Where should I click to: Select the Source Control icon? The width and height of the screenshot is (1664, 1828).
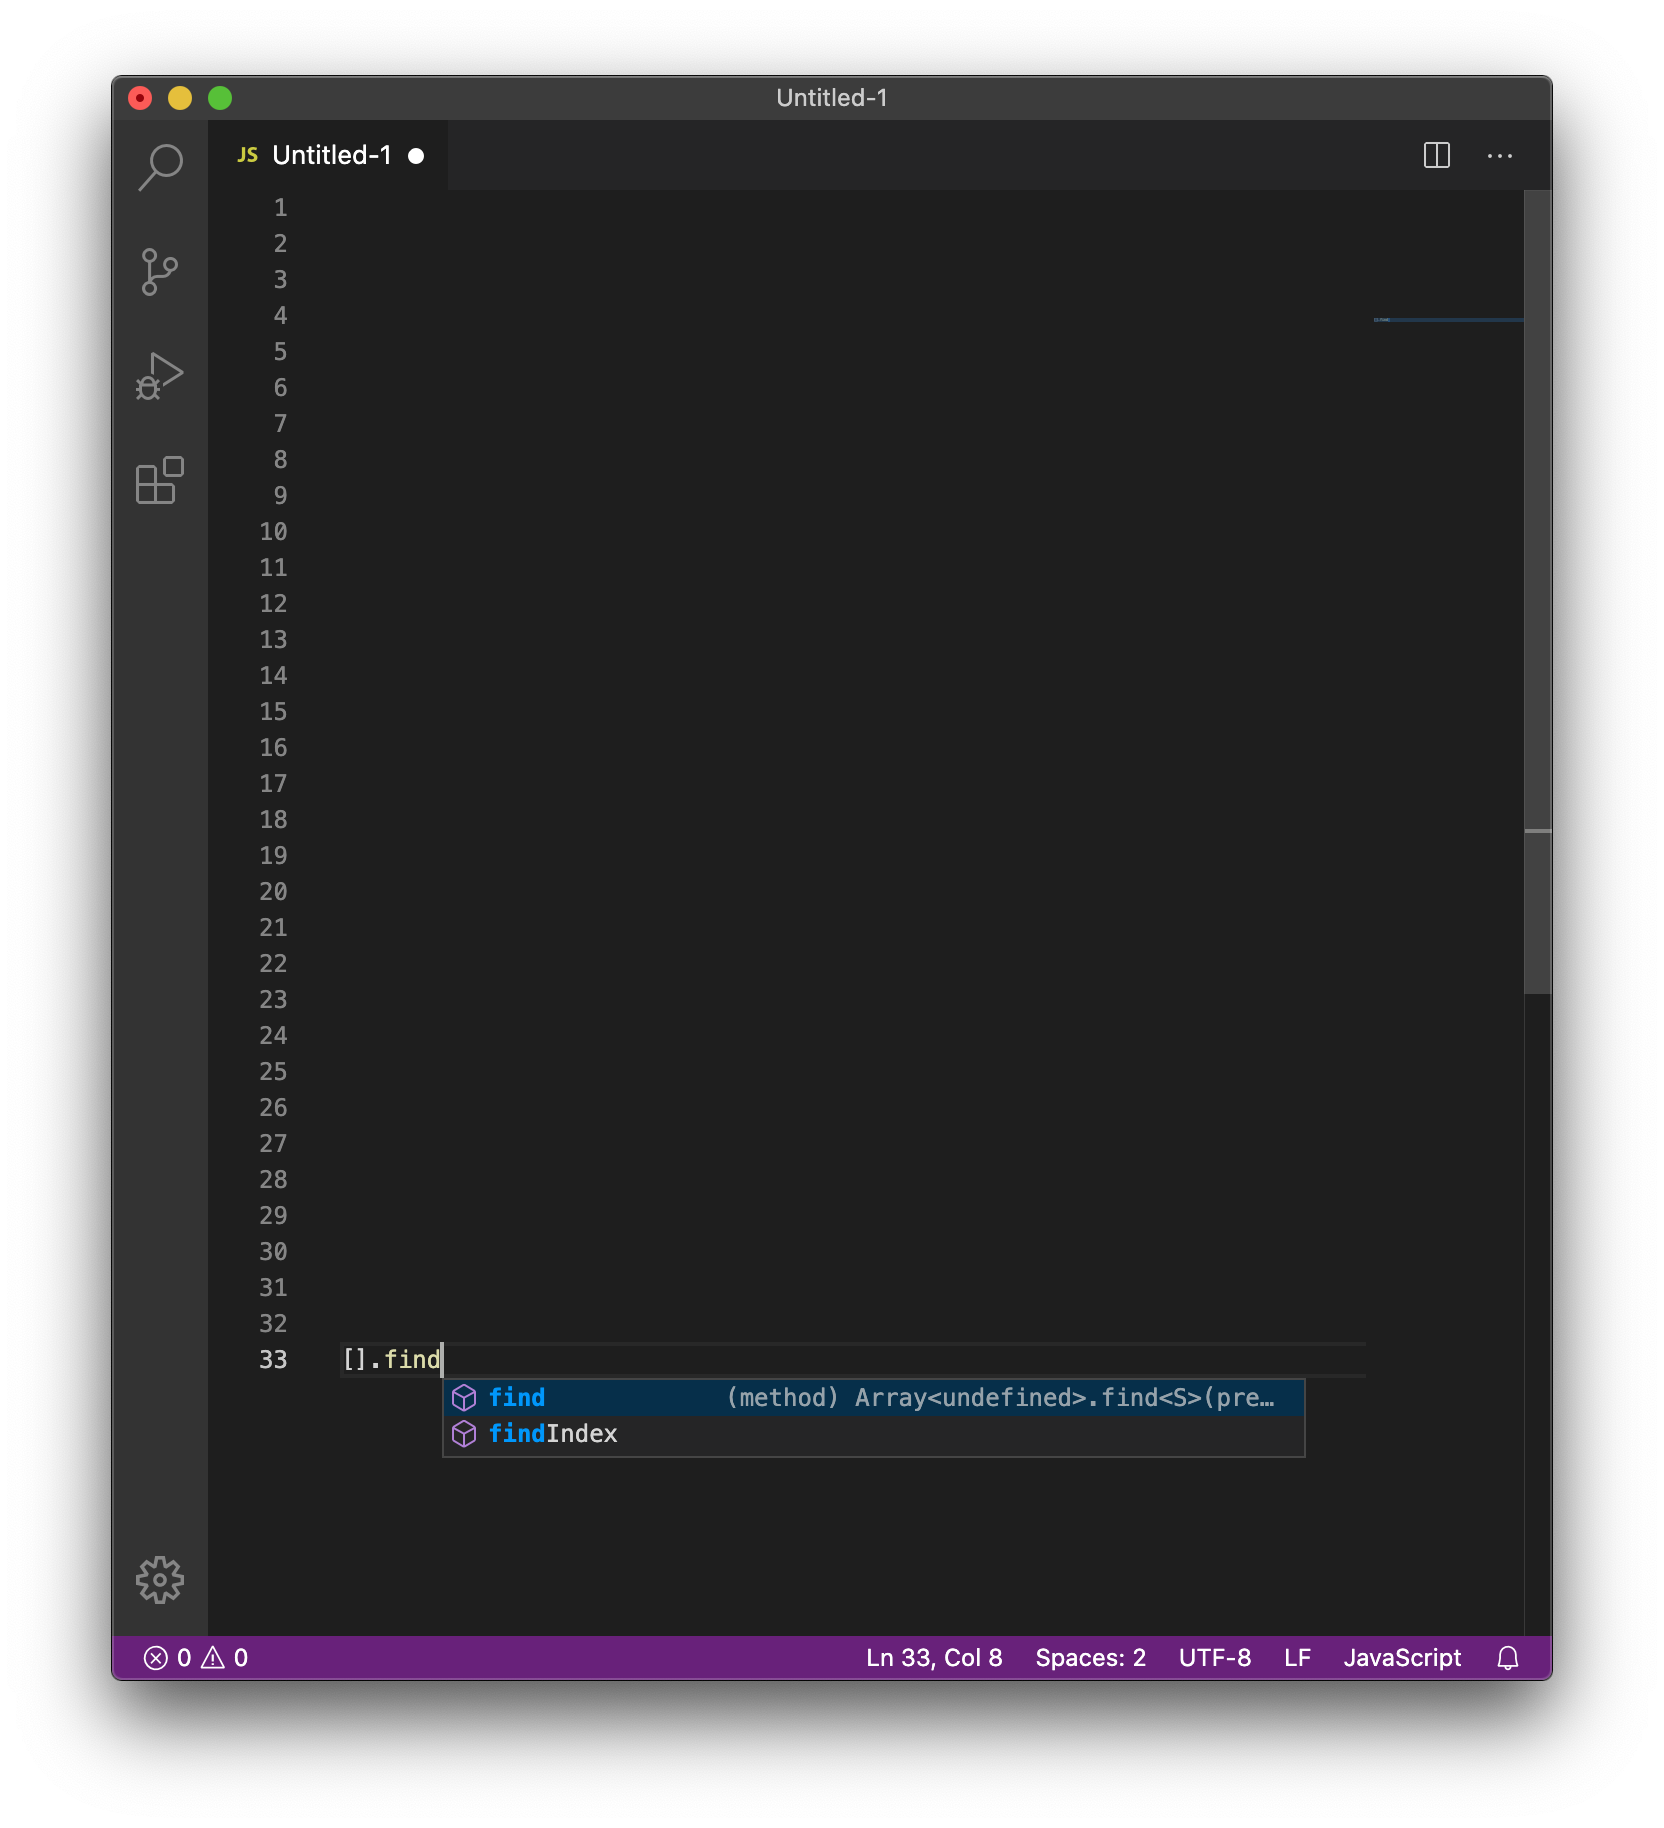pyautogui.click(x=160, y=272)
